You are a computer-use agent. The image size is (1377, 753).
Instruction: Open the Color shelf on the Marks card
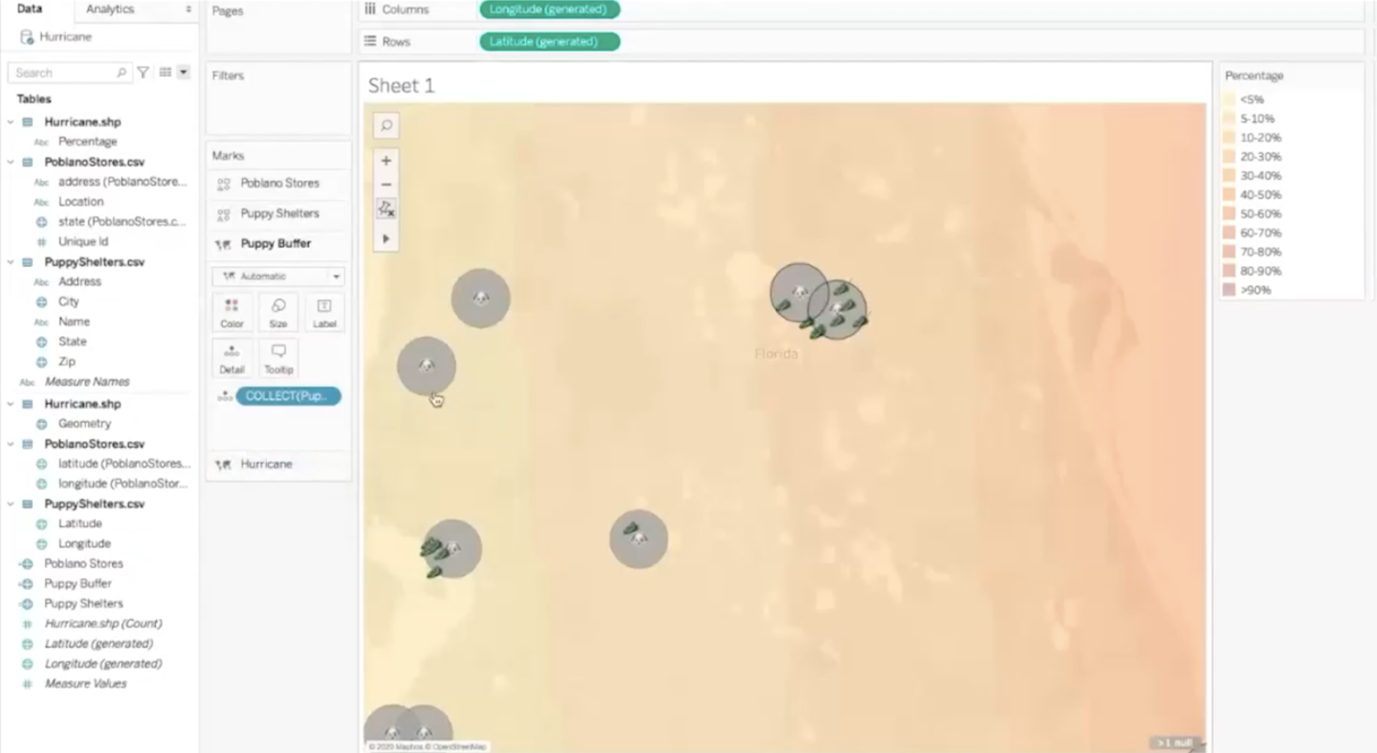231,312
